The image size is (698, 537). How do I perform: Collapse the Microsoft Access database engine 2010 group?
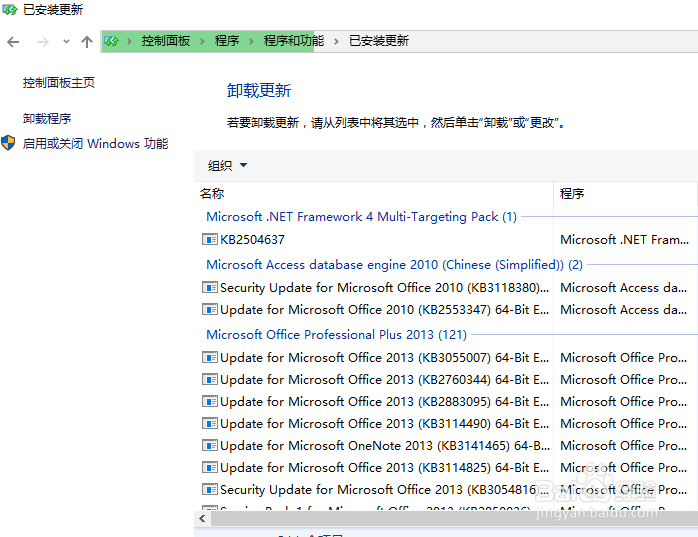coord(394,265)
